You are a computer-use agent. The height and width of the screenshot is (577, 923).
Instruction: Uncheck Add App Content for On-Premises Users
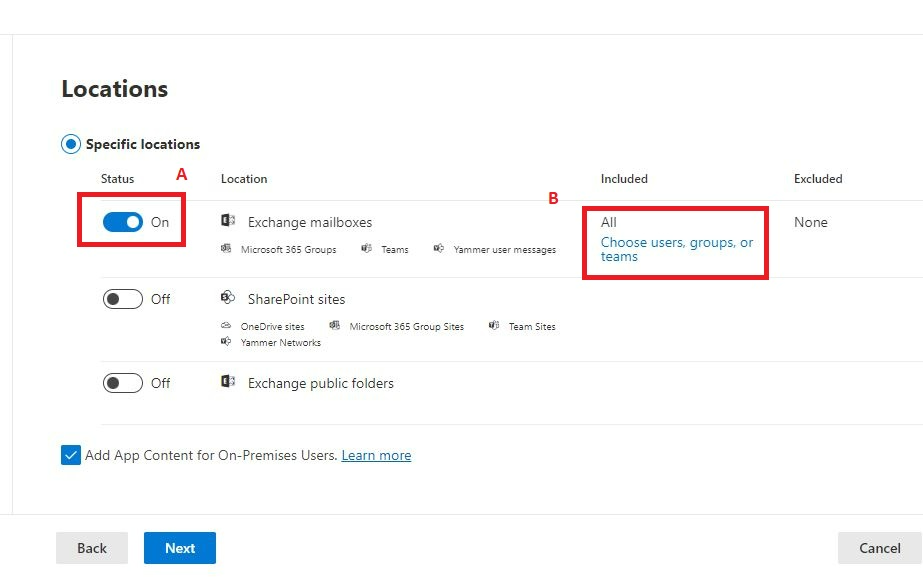(71, 455)
